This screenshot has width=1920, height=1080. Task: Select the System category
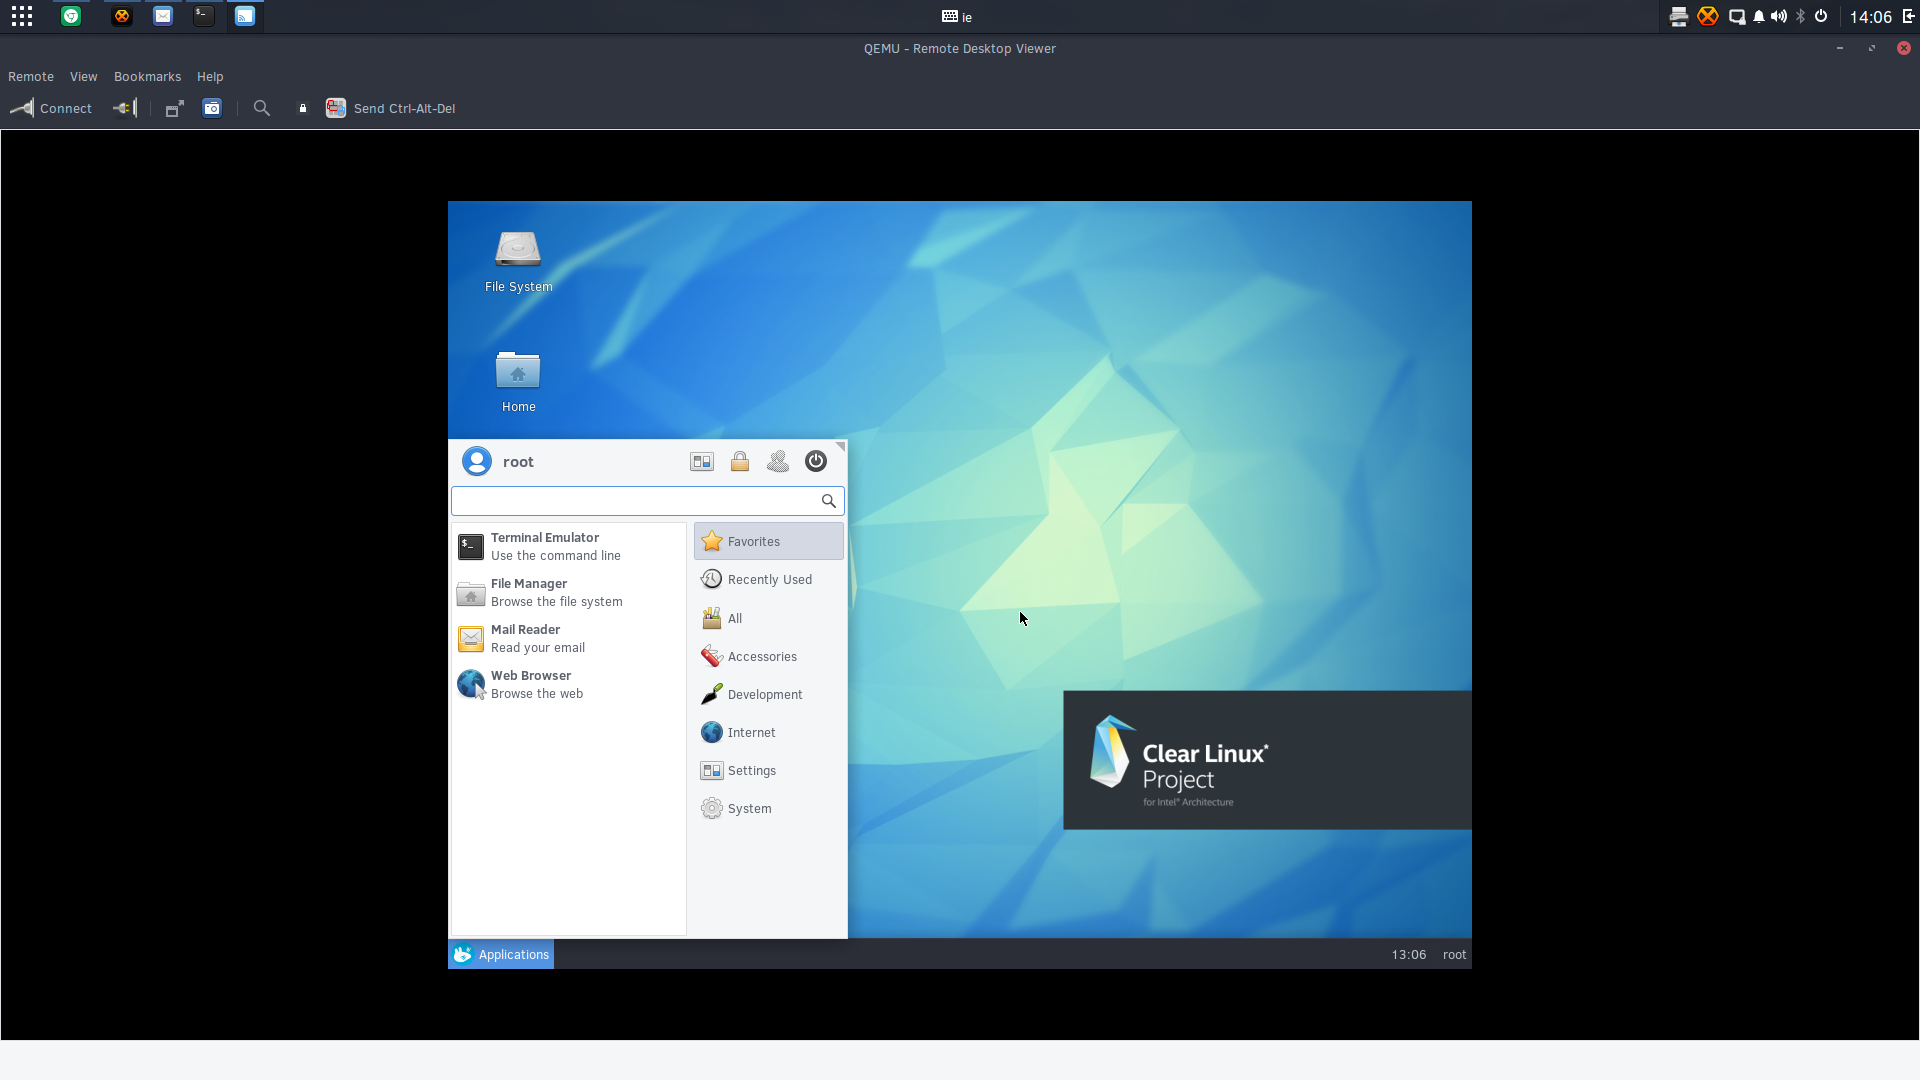769,808
